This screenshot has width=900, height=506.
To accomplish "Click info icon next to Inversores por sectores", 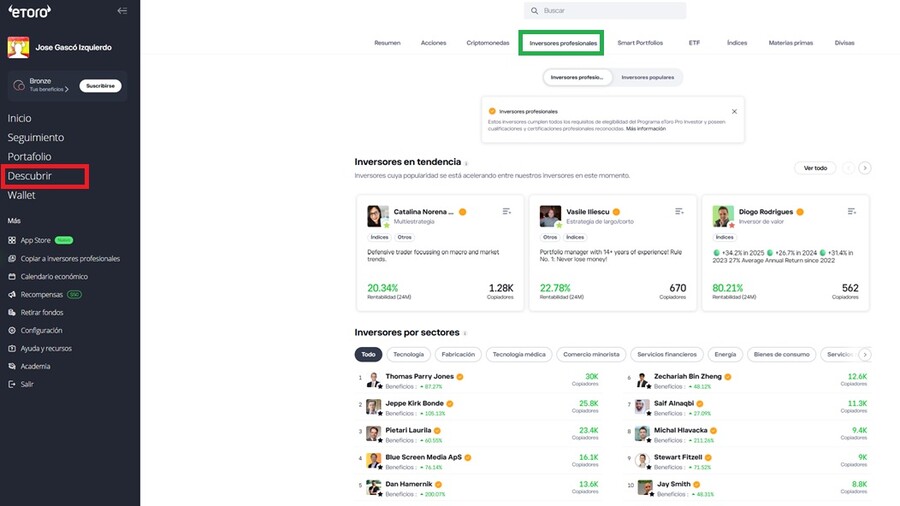I will click(464, 333).
